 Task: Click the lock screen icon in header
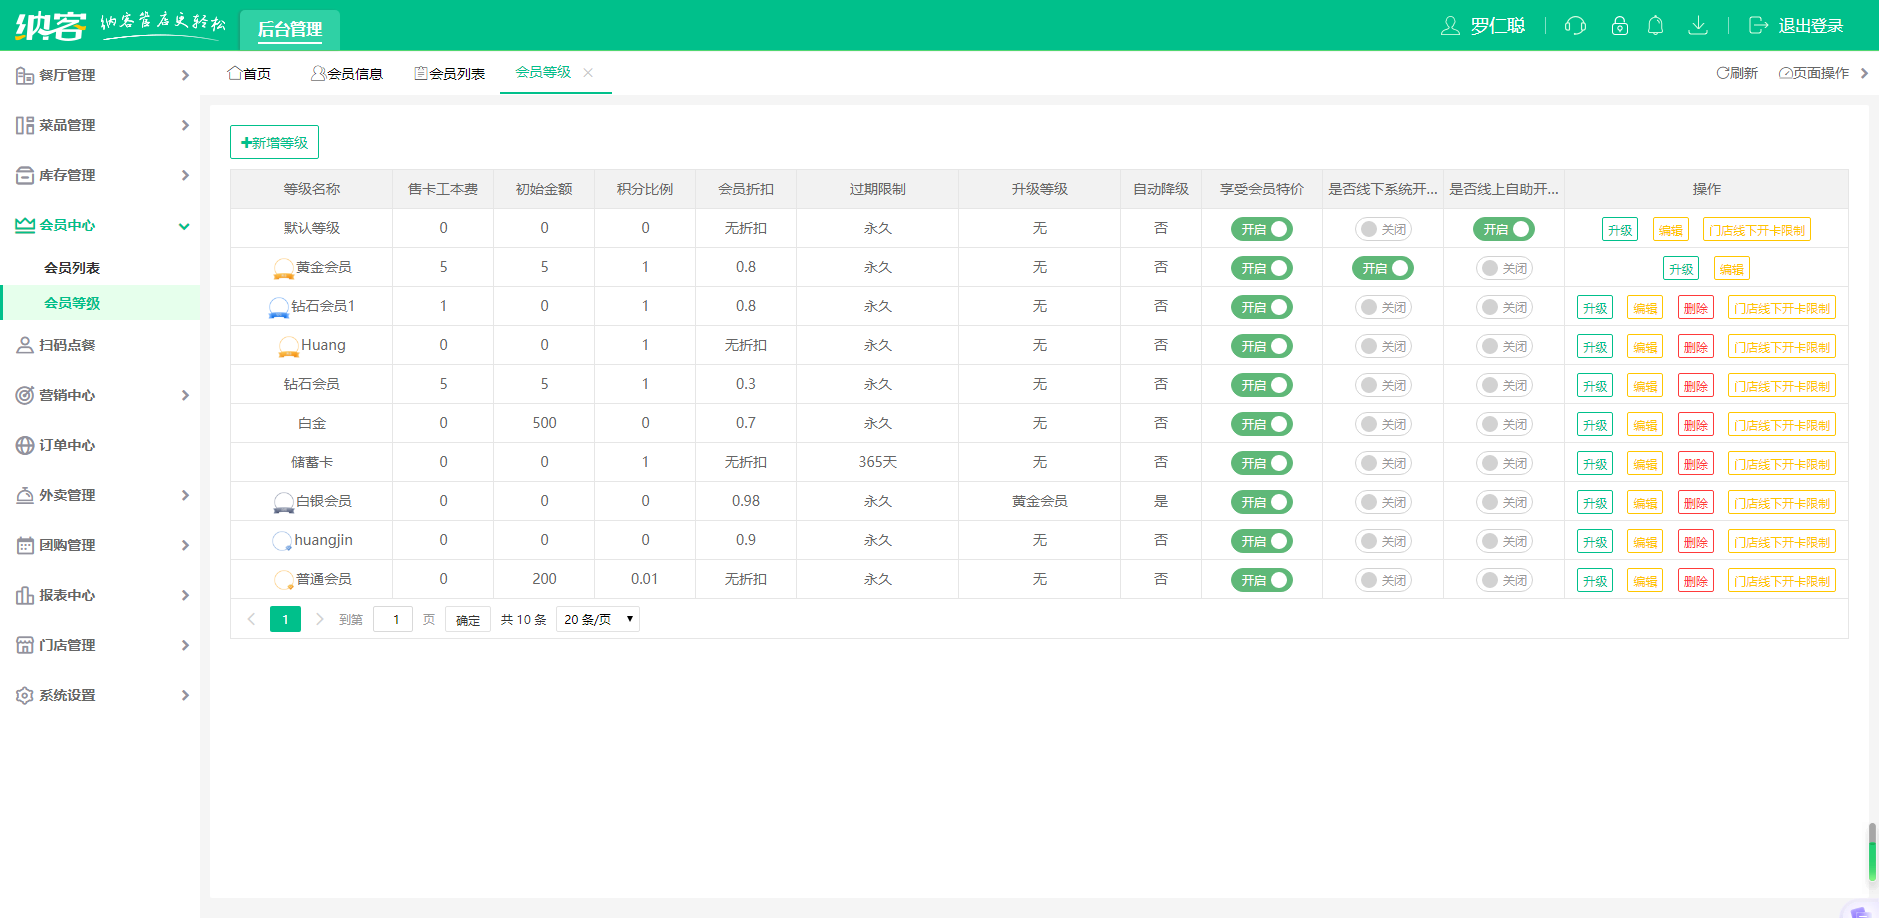coord(1619,26)
